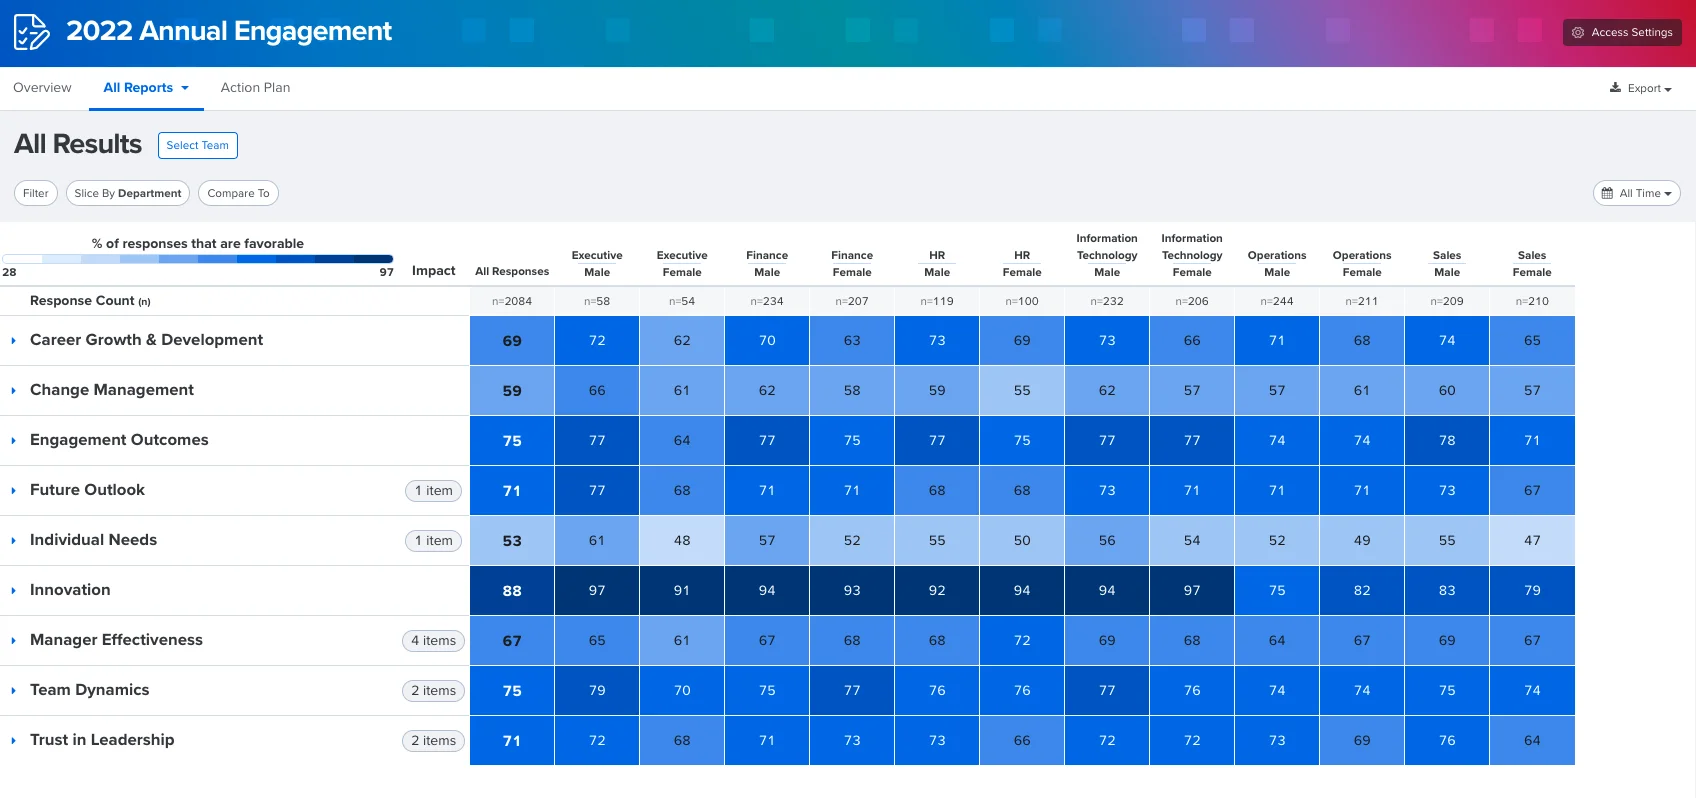The width and height of the screenshot is (1696, 798).
Task: Switch to the Overview tab
Action: click(42, 88)
